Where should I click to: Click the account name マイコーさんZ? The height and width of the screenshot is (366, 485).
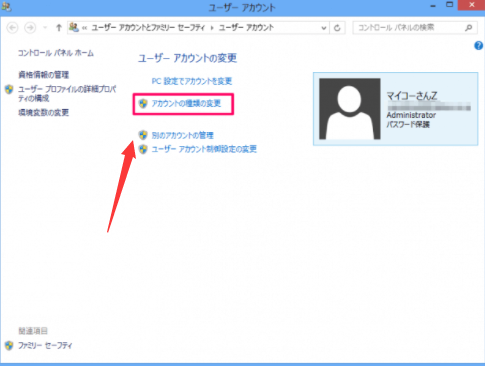pos(412,96)
